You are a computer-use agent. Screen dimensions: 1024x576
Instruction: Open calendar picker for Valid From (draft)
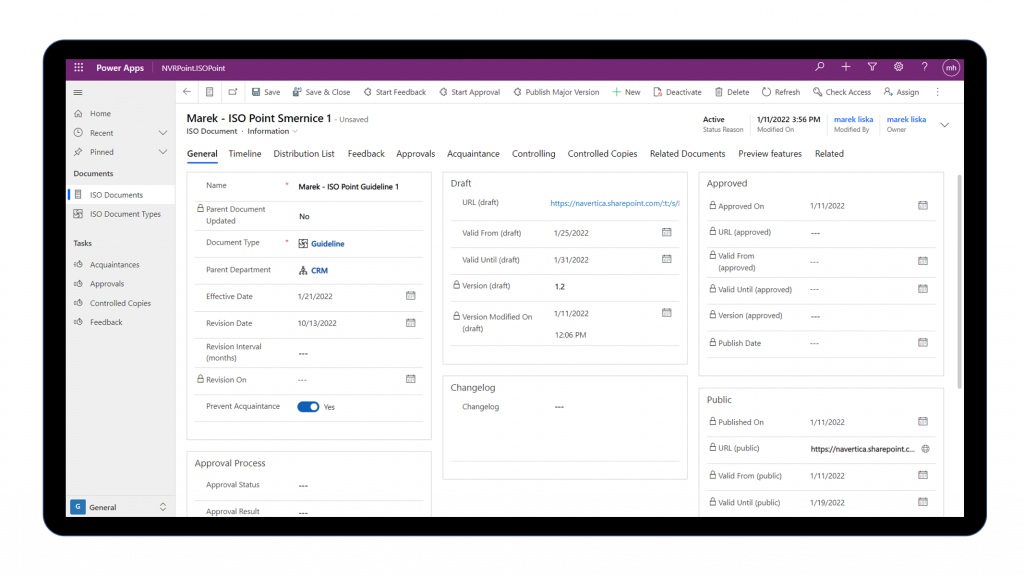pyautogui.click(x=667, y=232)
